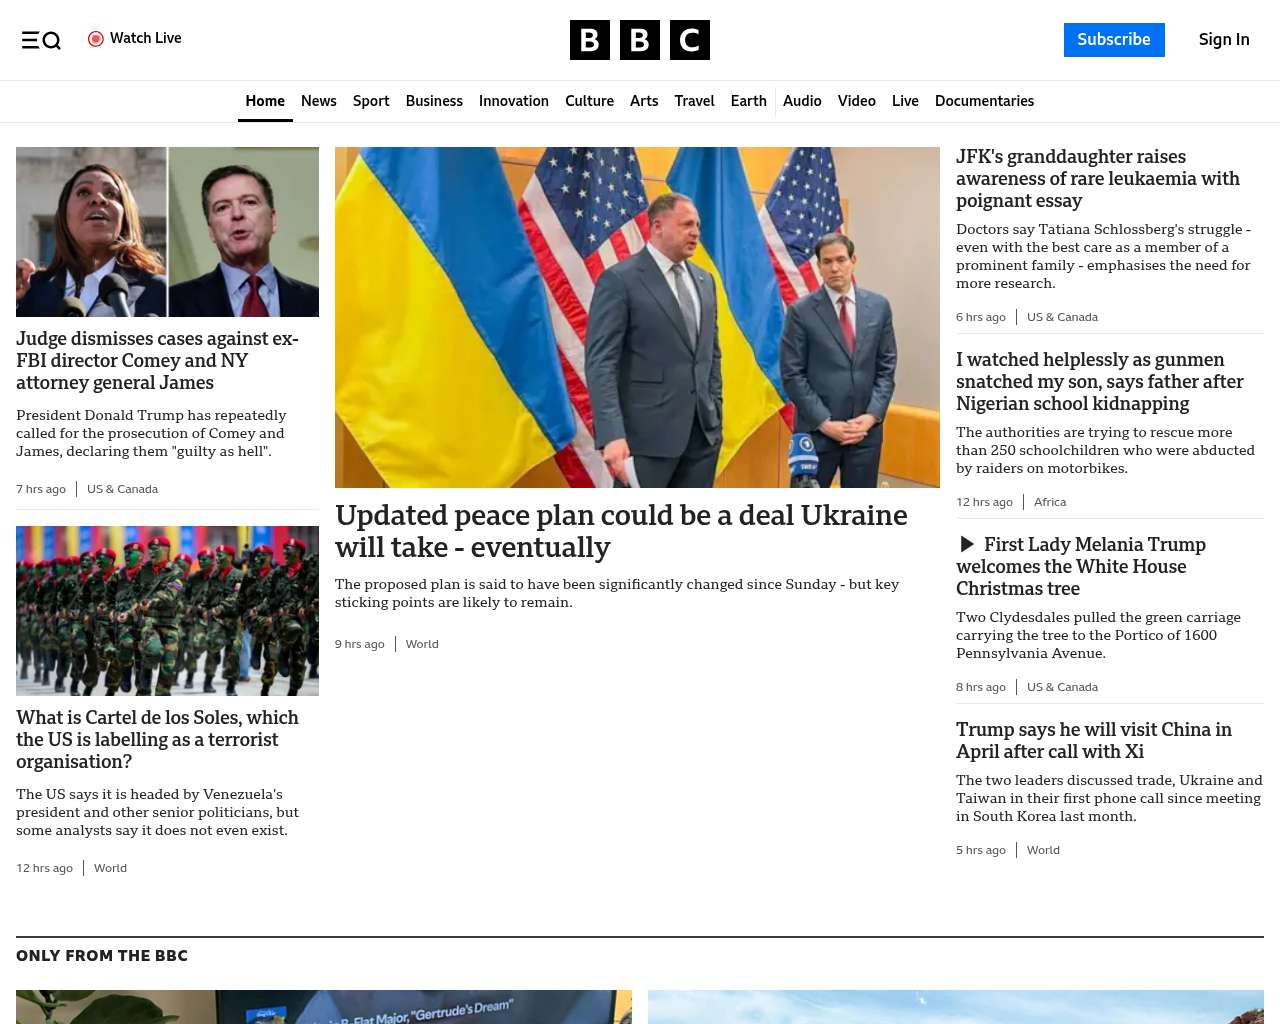Open the Gertrude's Dream story image
1280x1024 pixels.
pos(324,1007)
